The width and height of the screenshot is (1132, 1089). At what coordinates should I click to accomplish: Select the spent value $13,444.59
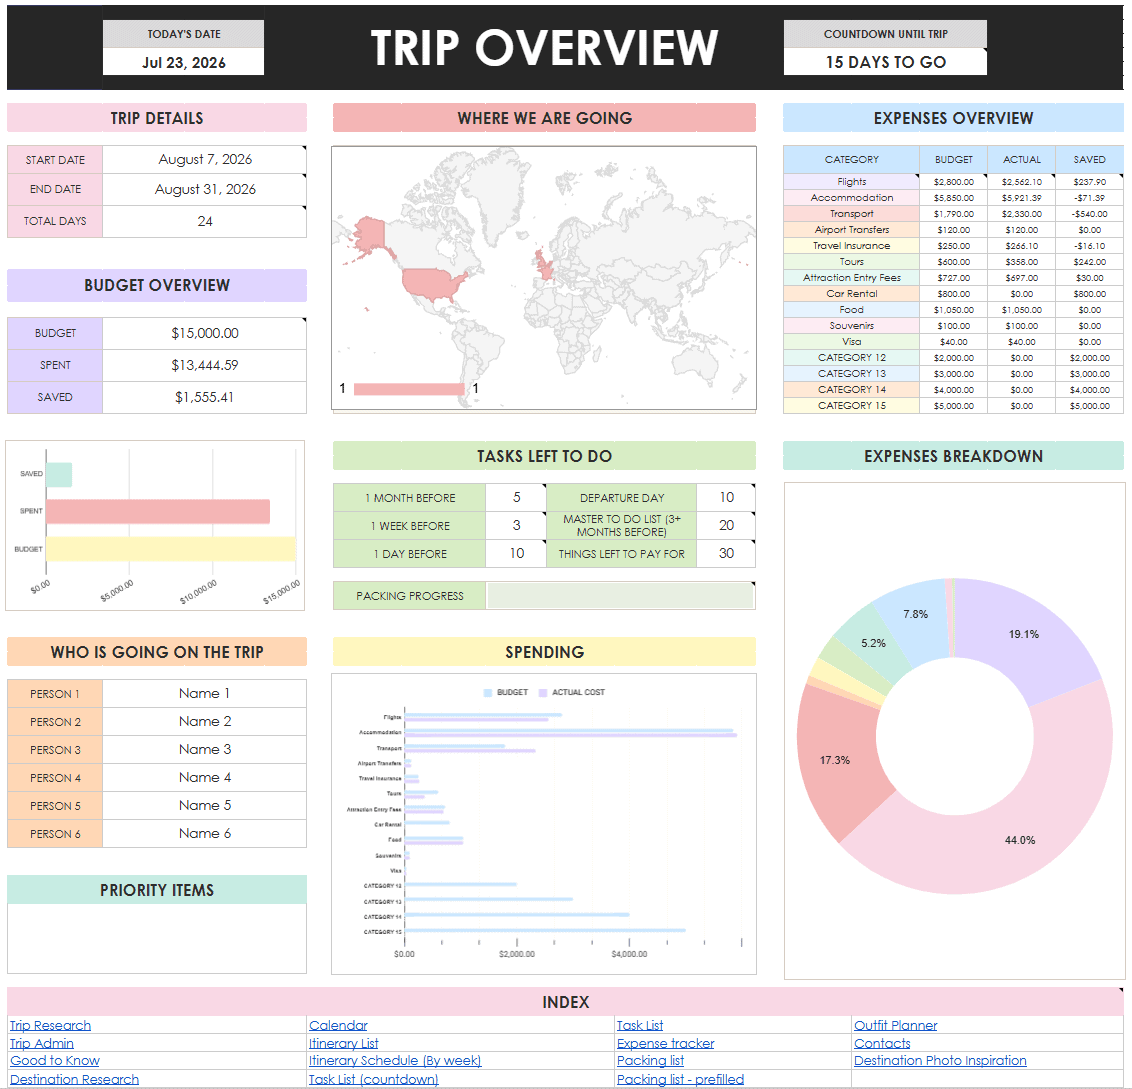(x=204, y=365)
